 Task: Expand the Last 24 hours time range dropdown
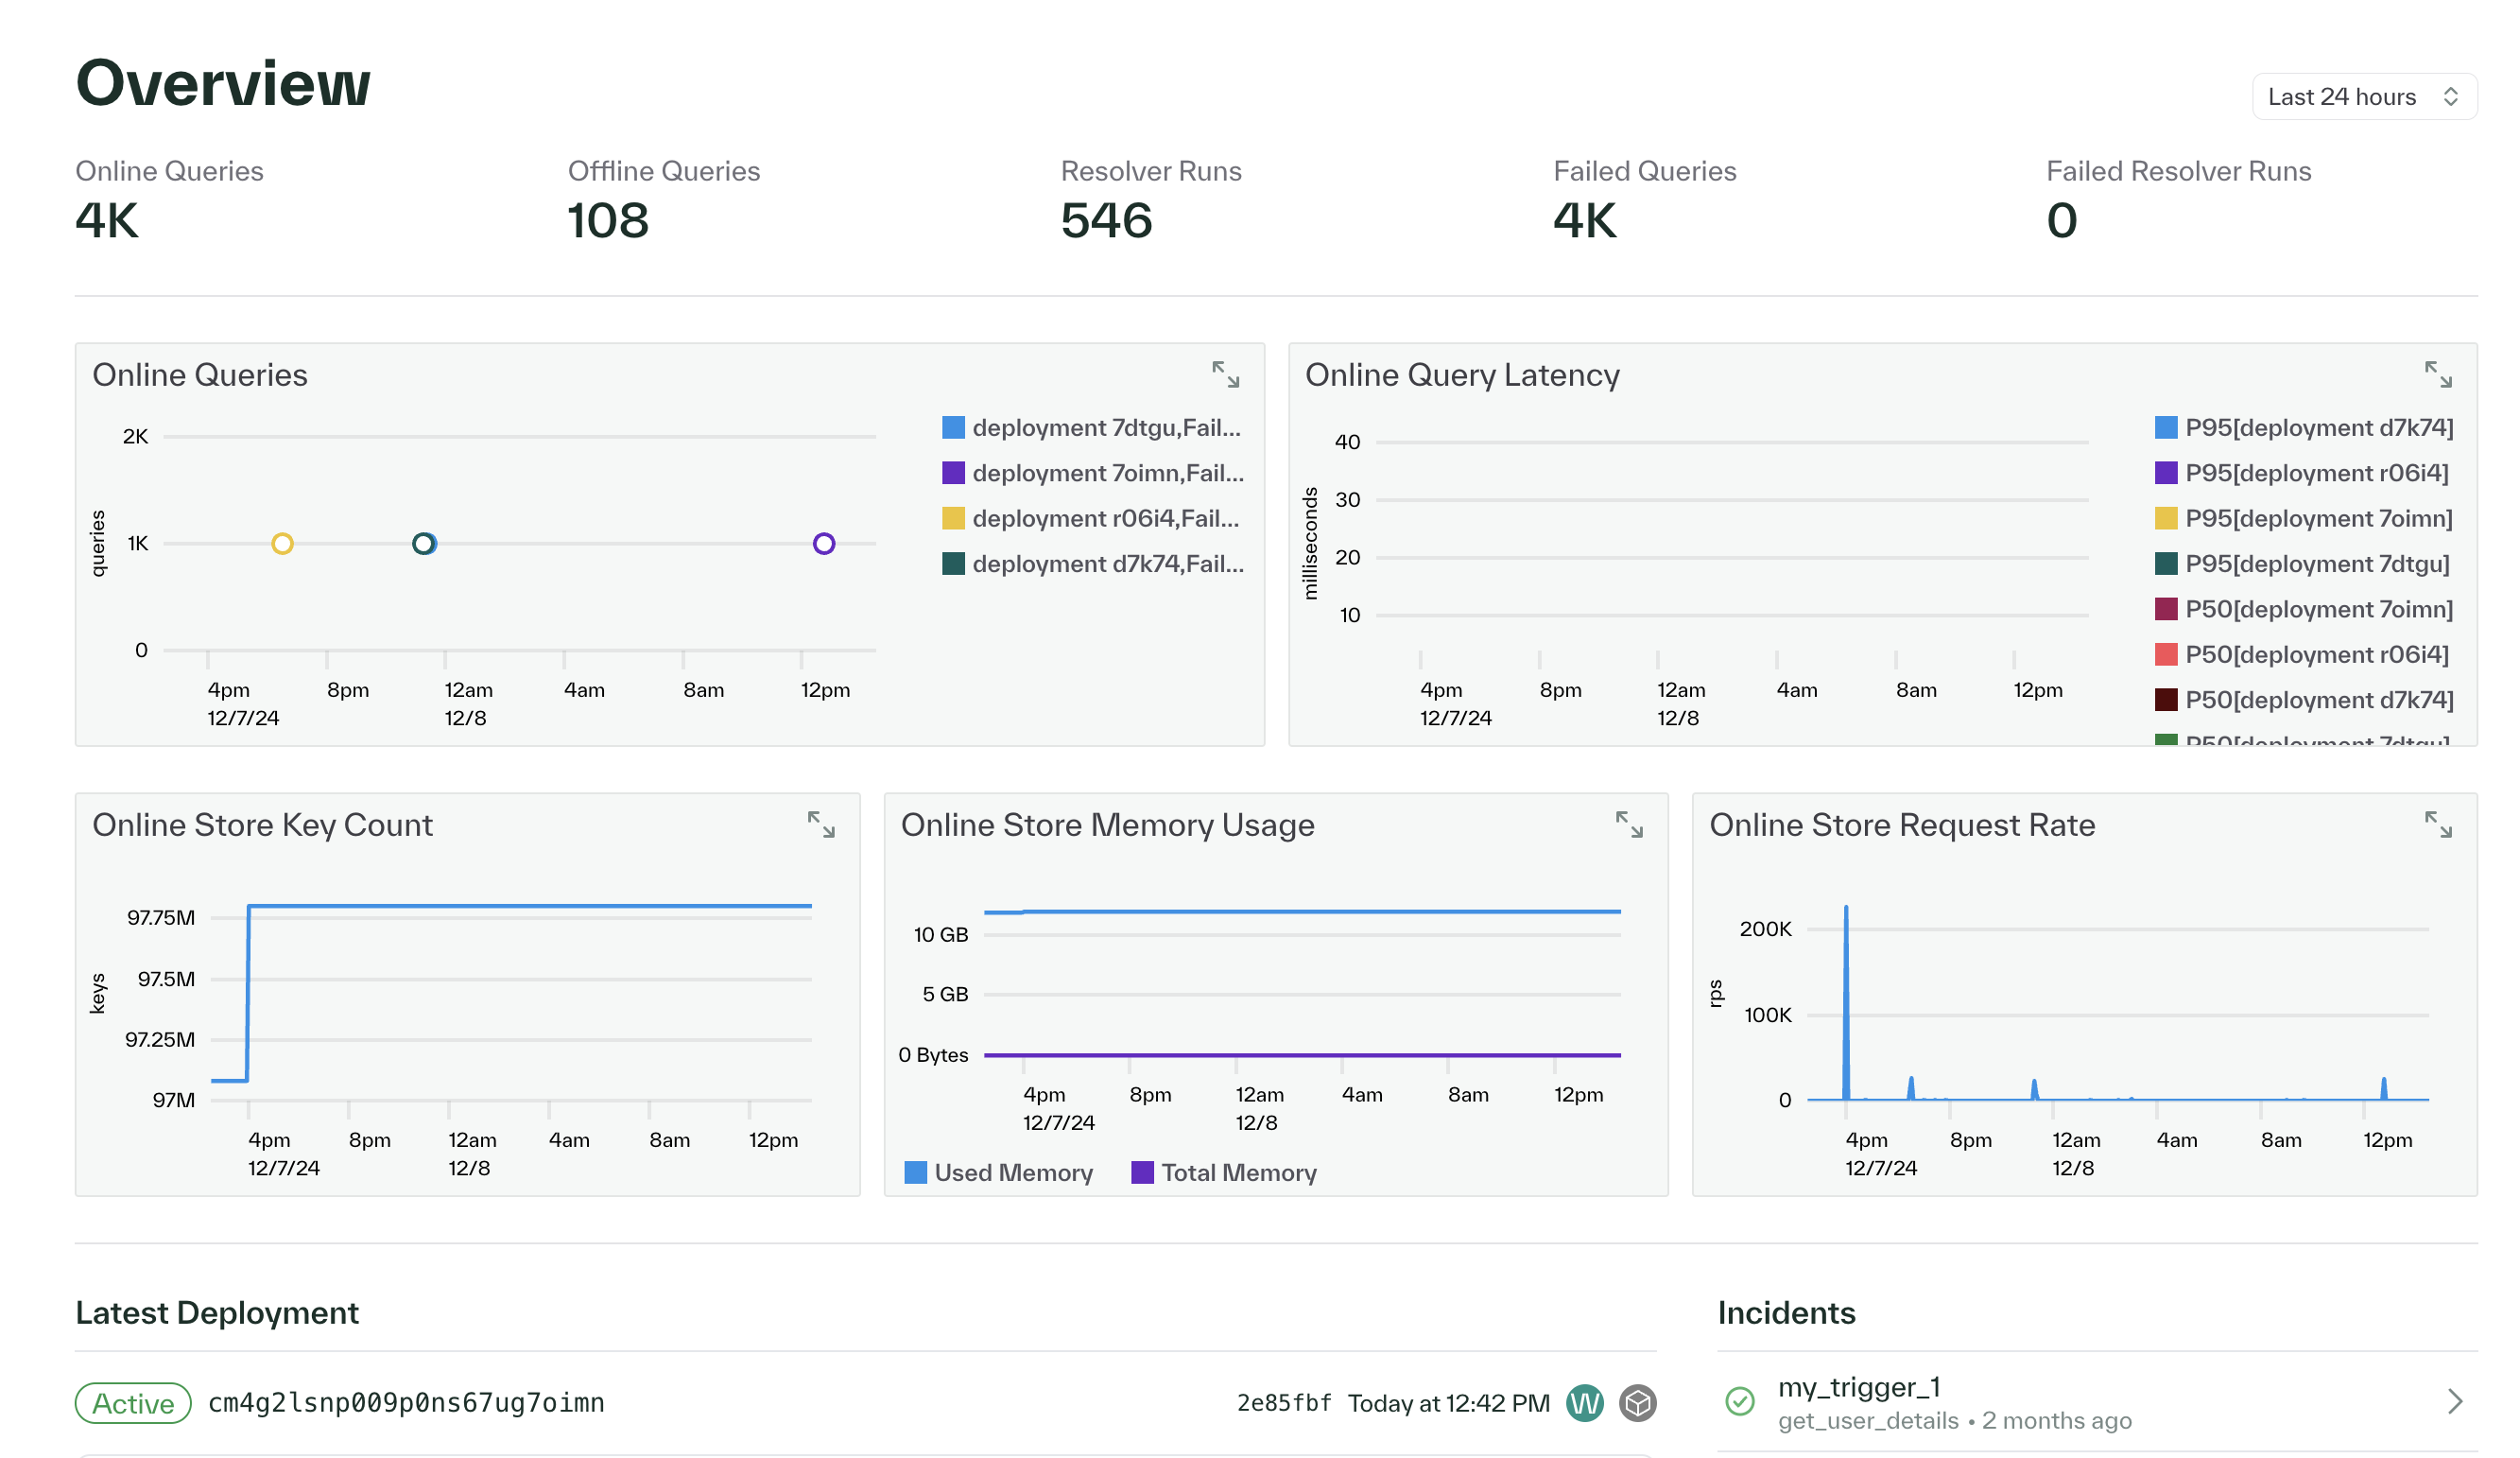click(x=2360, y=95)
